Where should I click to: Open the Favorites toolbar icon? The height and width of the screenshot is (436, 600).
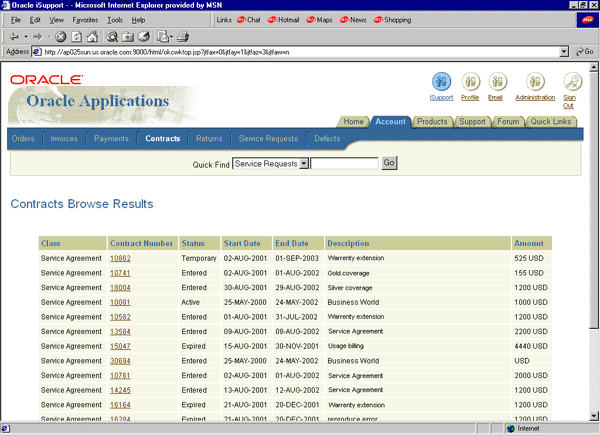tap(128, 37)
